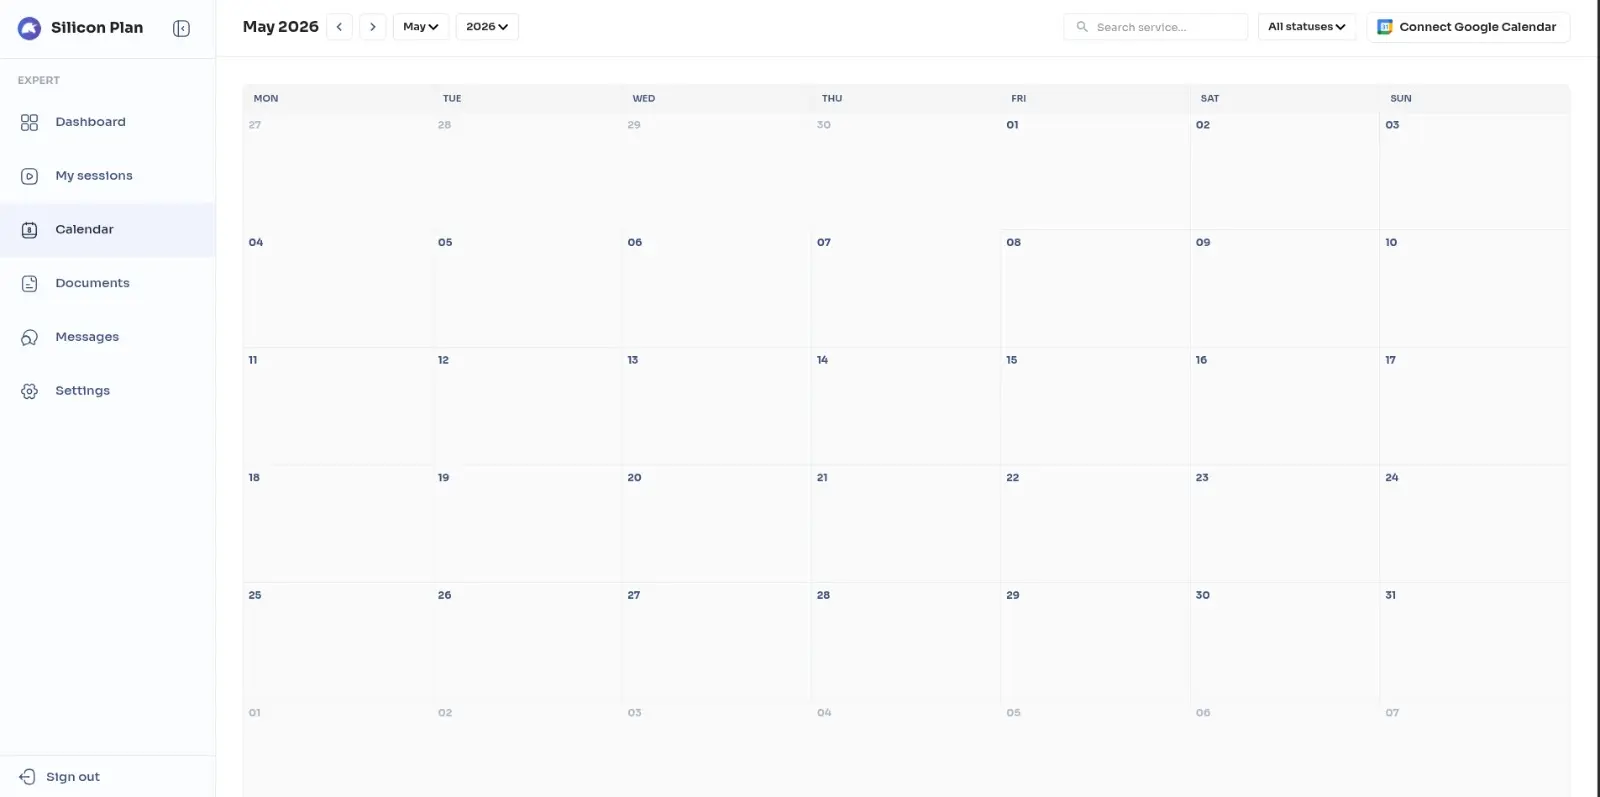The height and width of the screenshot is (797, 1600).
Task: Collapse the sidebar panel icon
Action: coord(181,28)
